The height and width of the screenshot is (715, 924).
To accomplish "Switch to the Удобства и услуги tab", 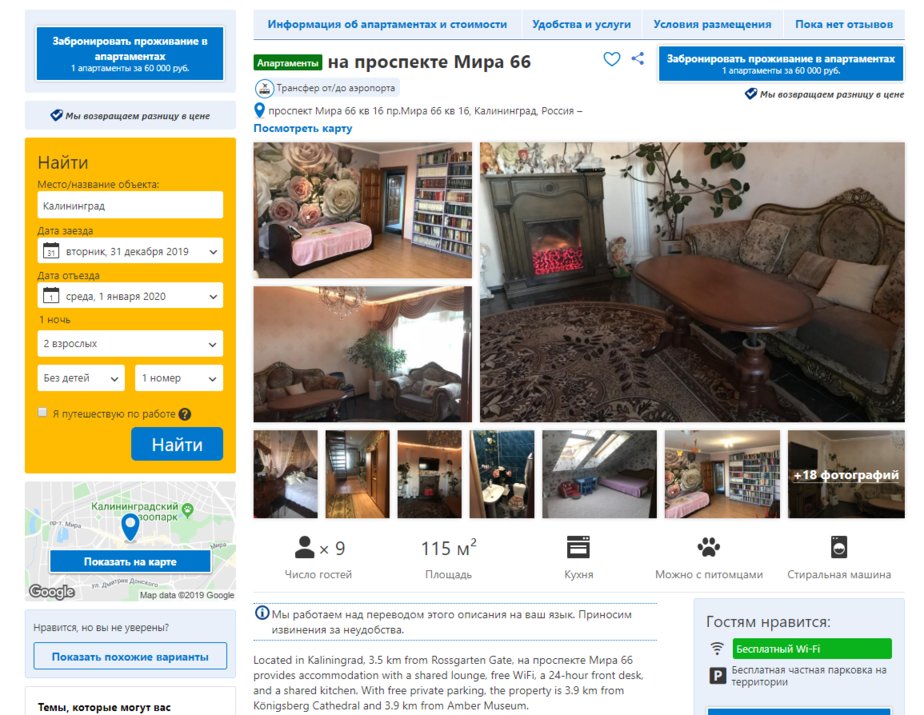I will pos(581,24).
